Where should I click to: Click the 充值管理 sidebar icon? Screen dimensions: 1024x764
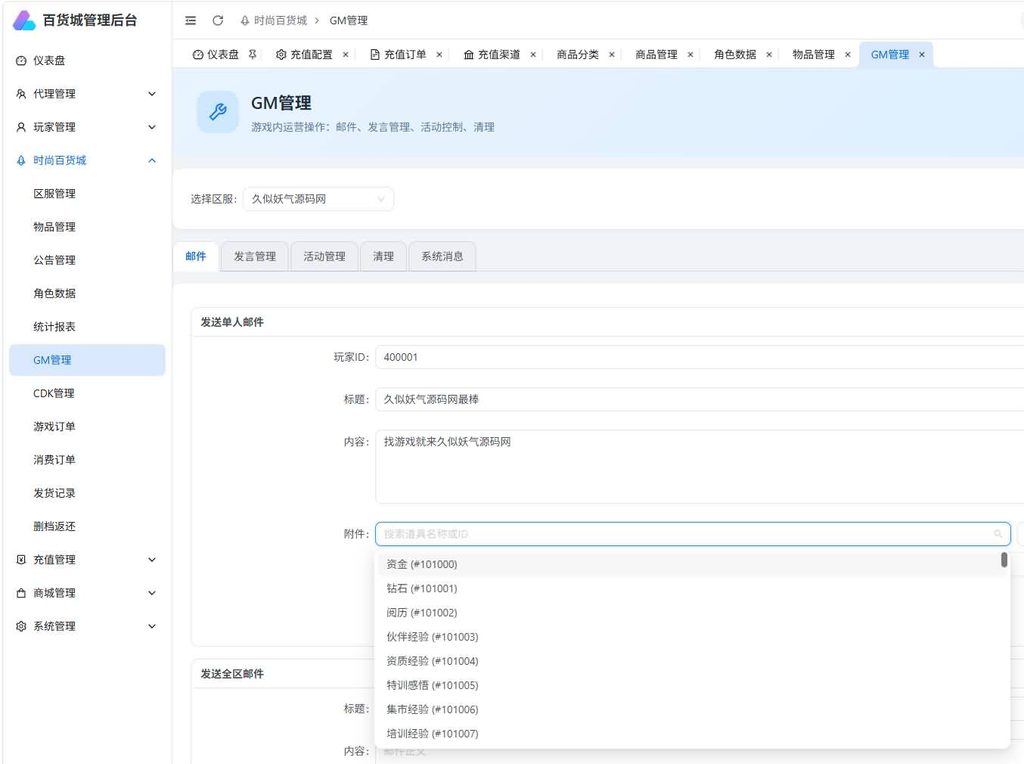(21, 560)
